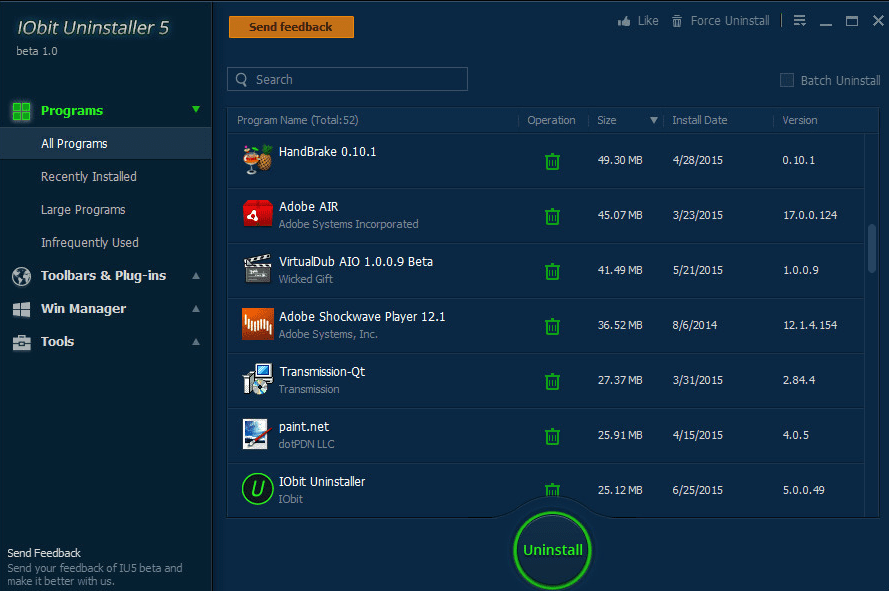Click the Like thumbs-up icon

click(x=624, y=22)
